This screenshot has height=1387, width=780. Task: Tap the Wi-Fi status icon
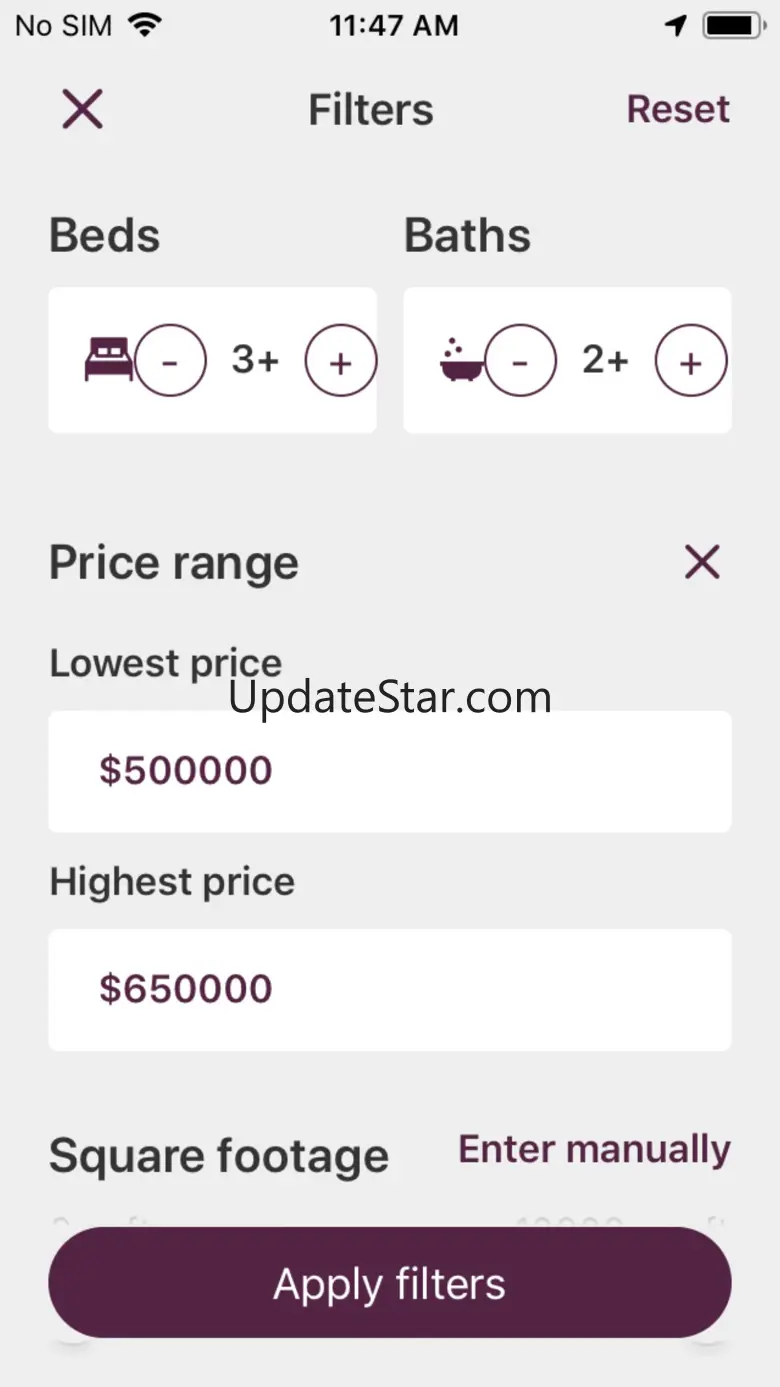click(x=145, y=25)
